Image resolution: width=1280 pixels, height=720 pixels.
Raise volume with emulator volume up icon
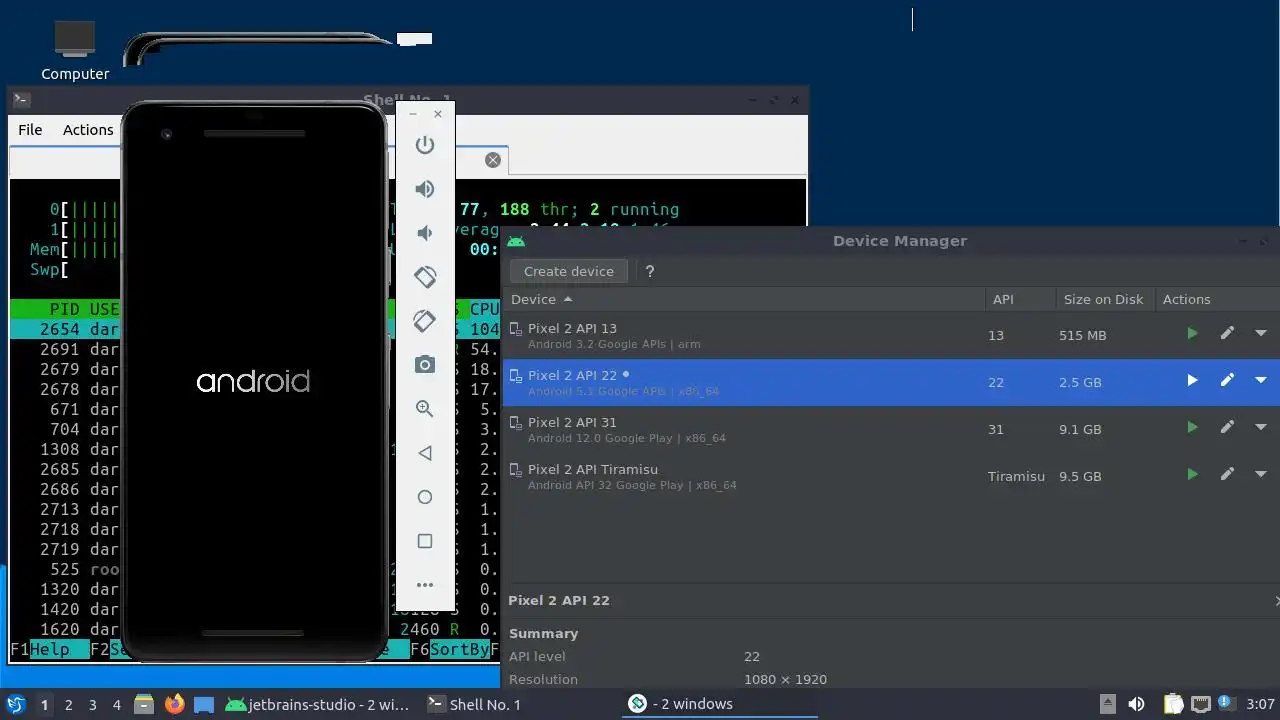[x=425, y=189]
